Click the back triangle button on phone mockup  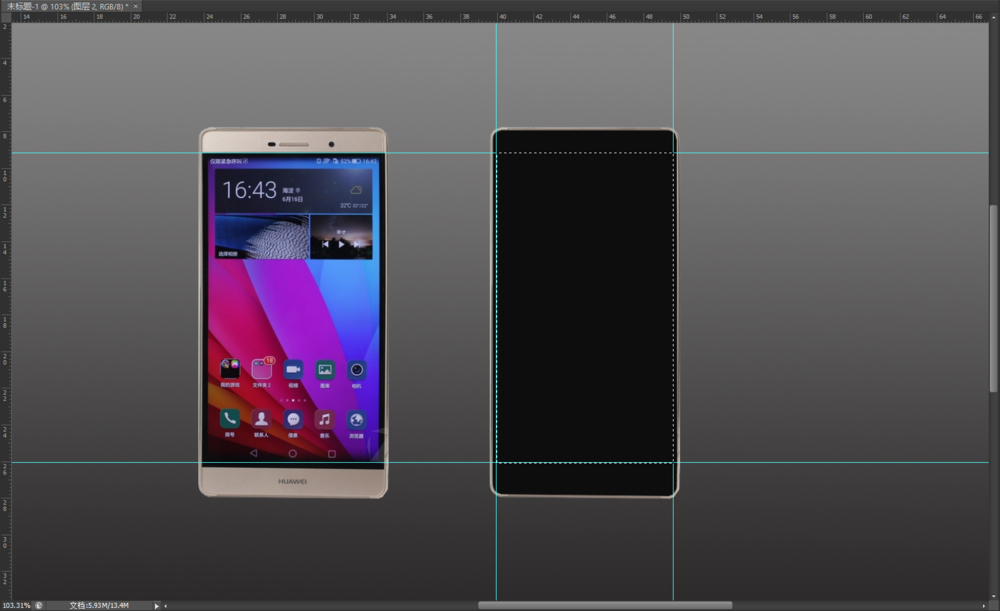point(254,453)
